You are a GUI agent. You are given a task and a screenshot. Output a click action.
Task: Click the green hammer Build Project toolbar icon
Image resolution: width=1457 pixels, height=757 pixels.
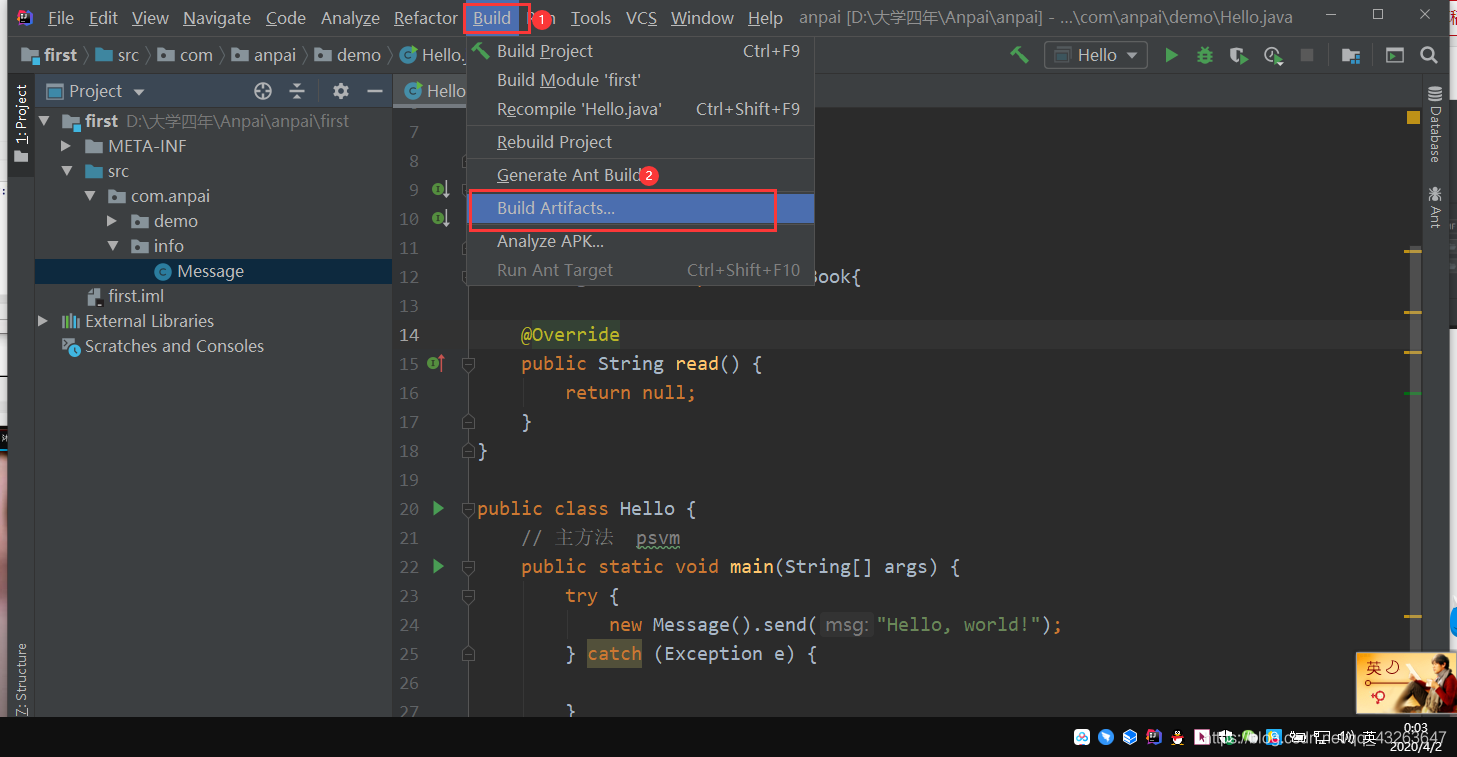click(1019, 55)
